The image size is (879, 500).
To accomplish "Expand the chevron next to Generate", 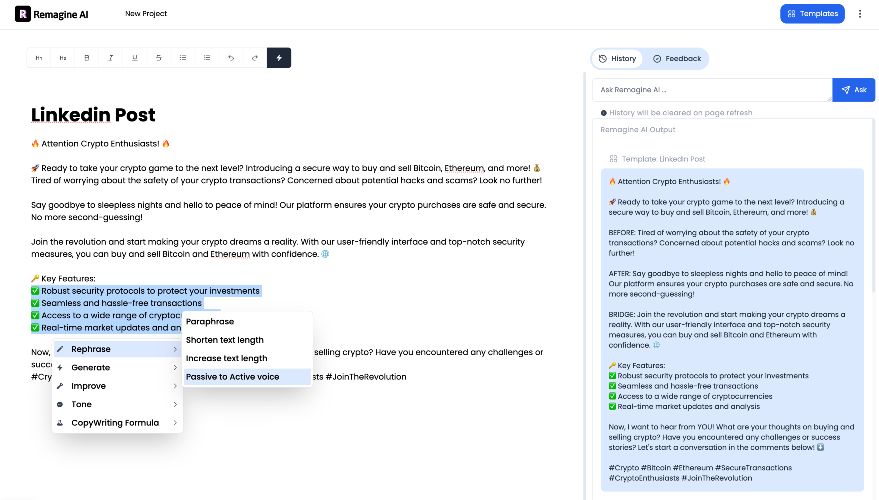I will pyautogui.click(x=175, y=368).
